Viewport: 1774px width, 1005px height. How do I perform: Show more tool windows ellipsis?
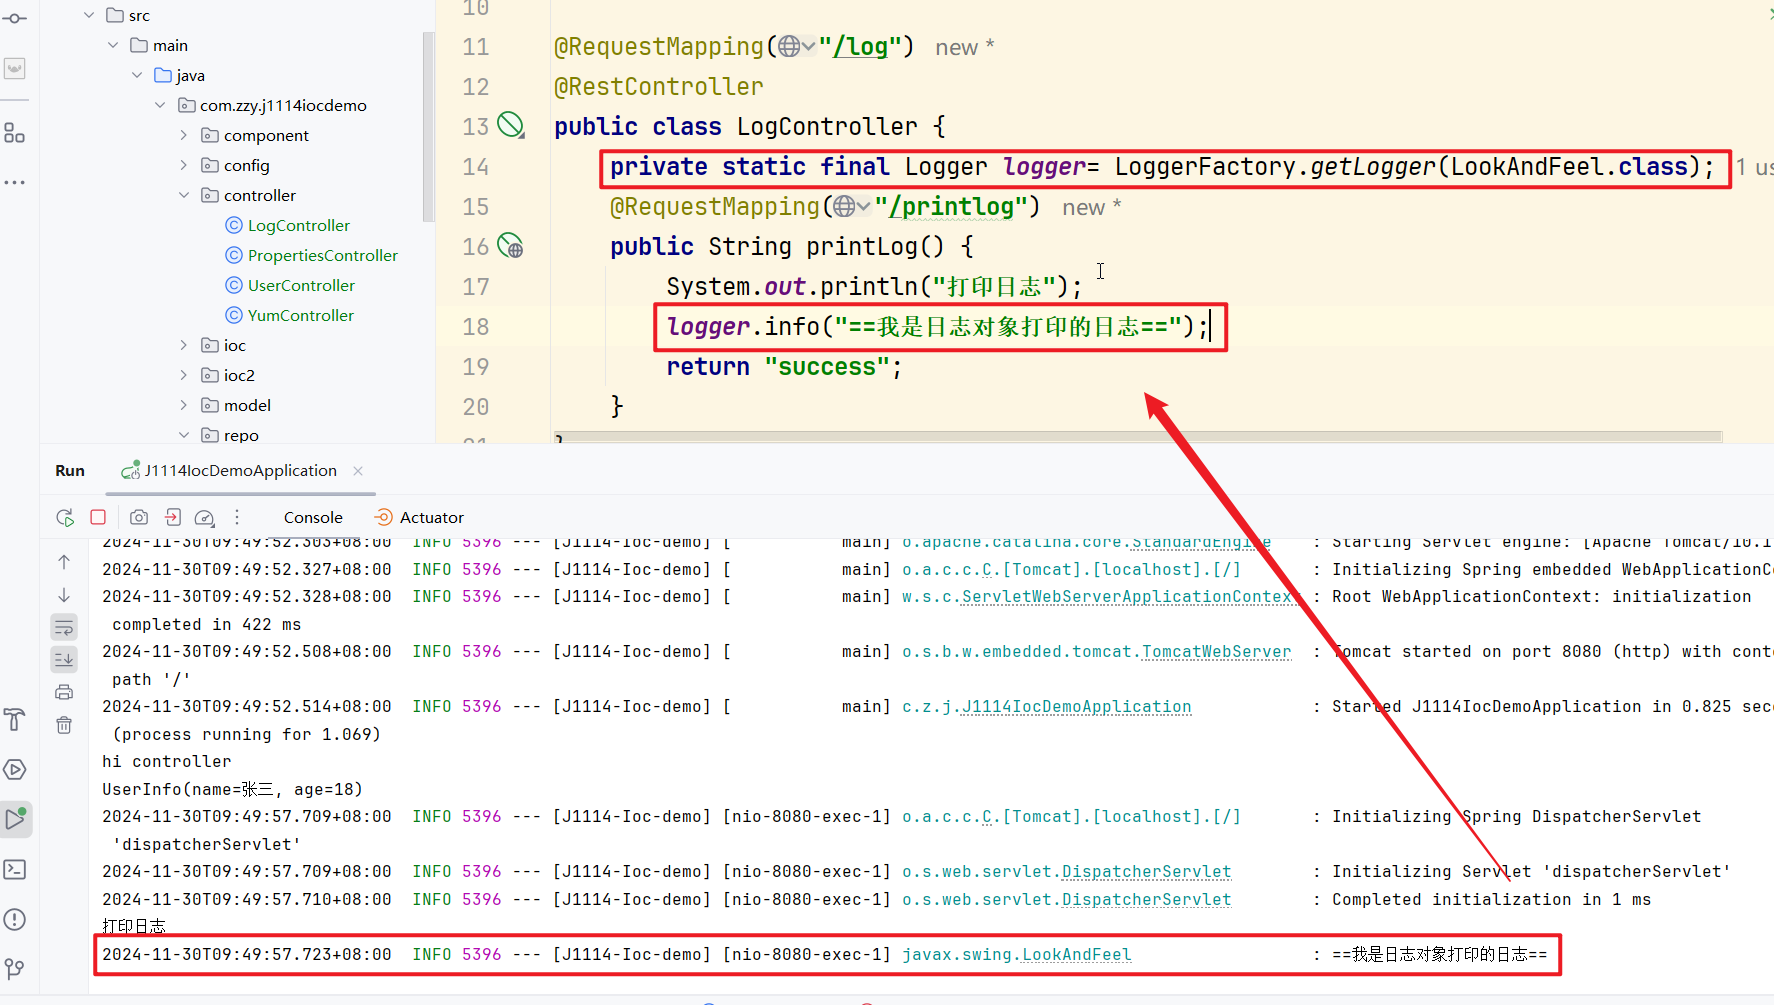coord(15,182)
